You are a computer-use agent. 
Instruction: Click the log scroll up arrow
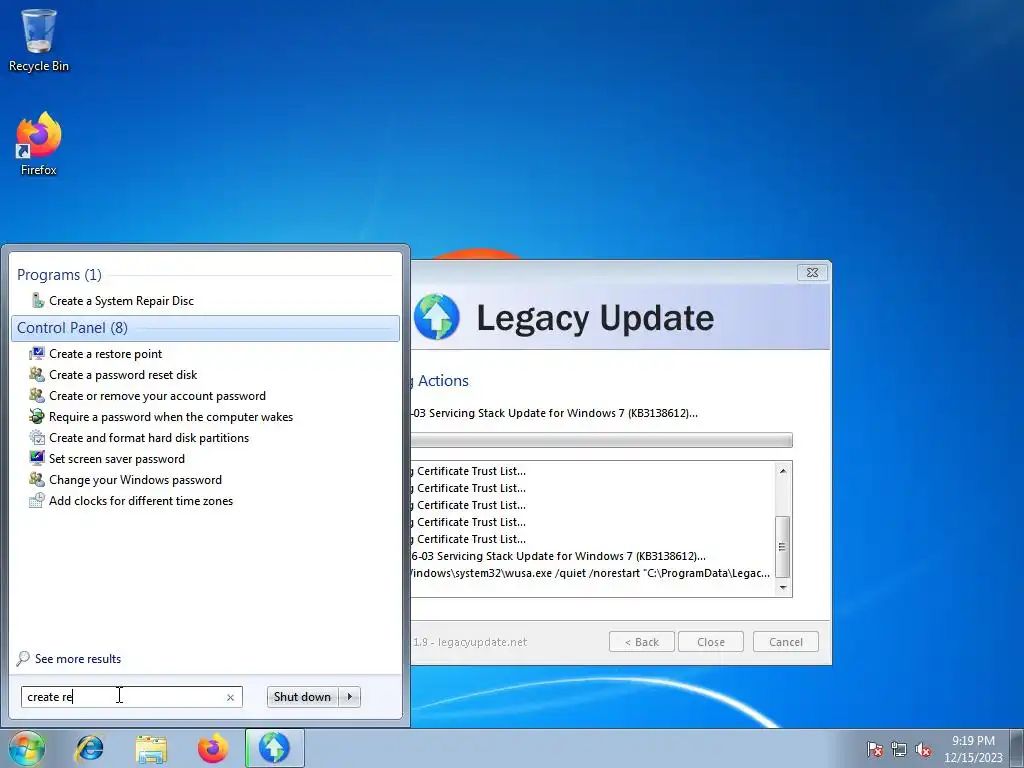tap(782, 470)
